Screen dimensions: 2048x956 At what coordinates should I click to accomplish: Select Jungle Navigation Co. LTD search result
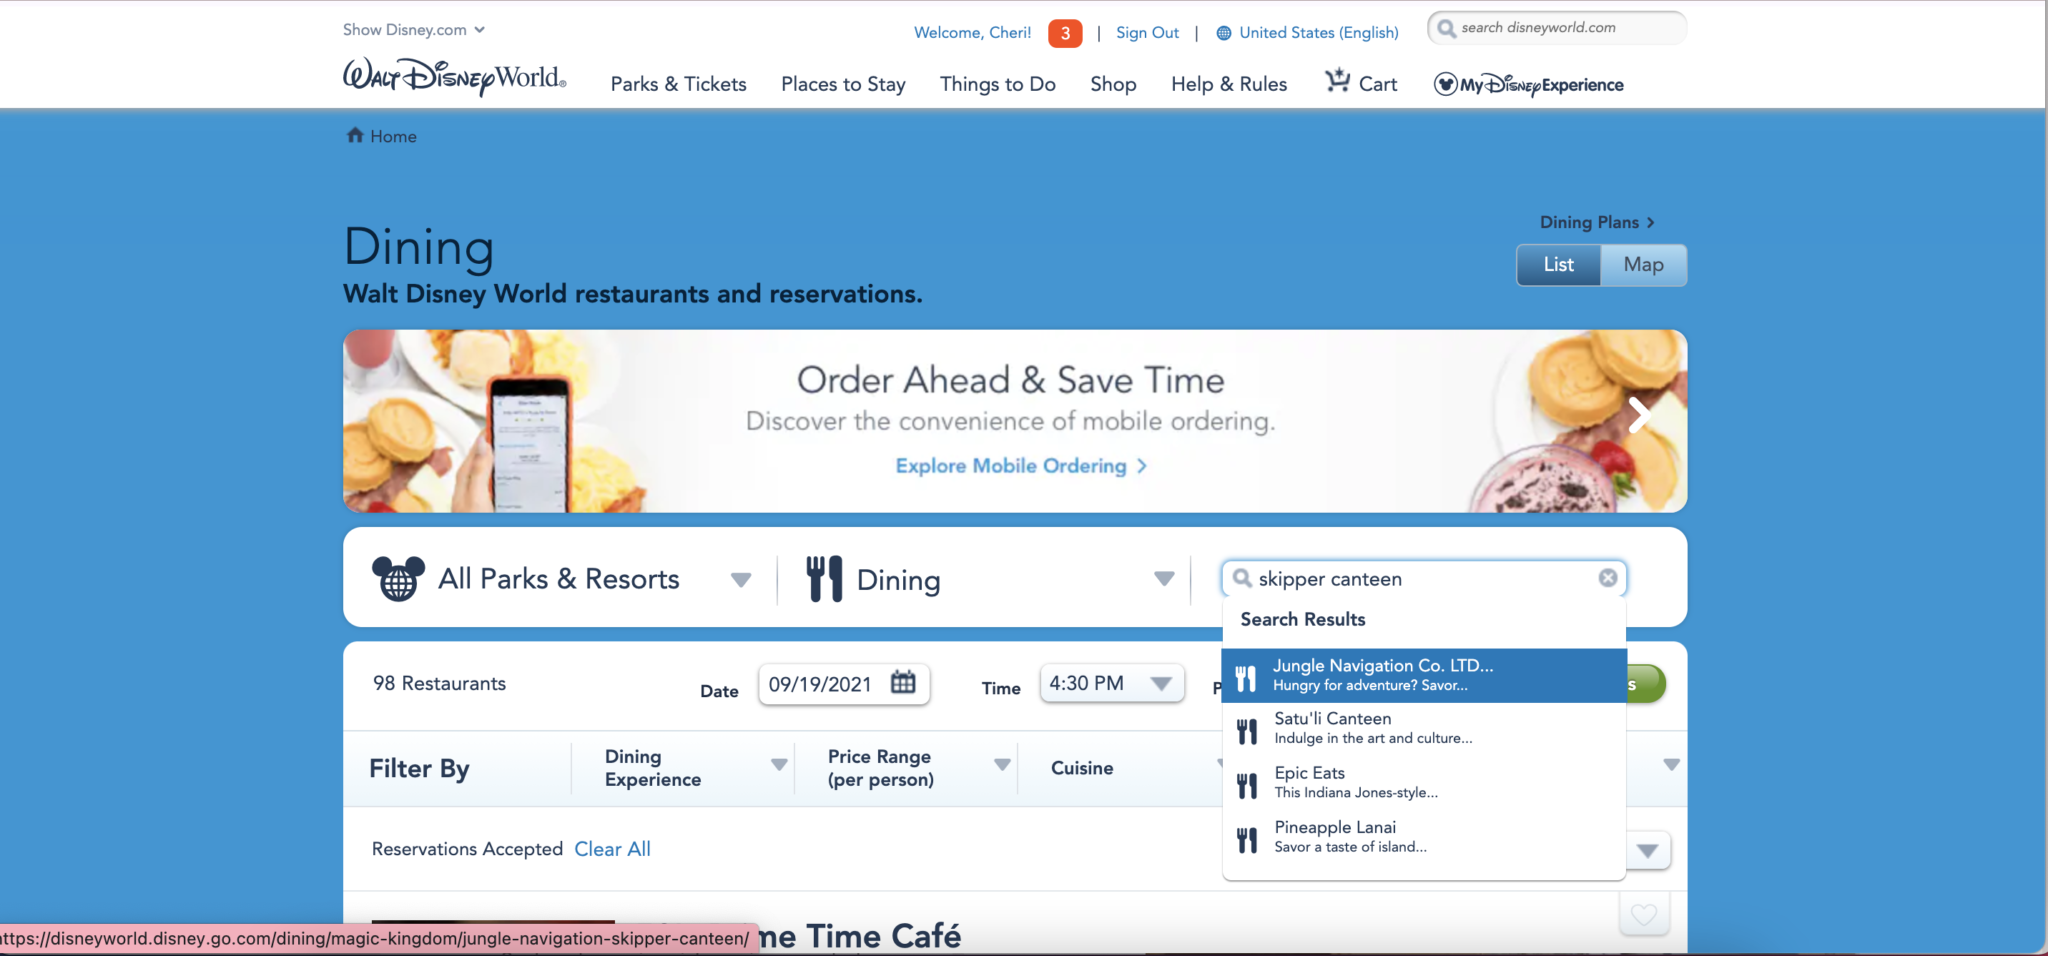pyautogui.click(x=1424, y=675)
